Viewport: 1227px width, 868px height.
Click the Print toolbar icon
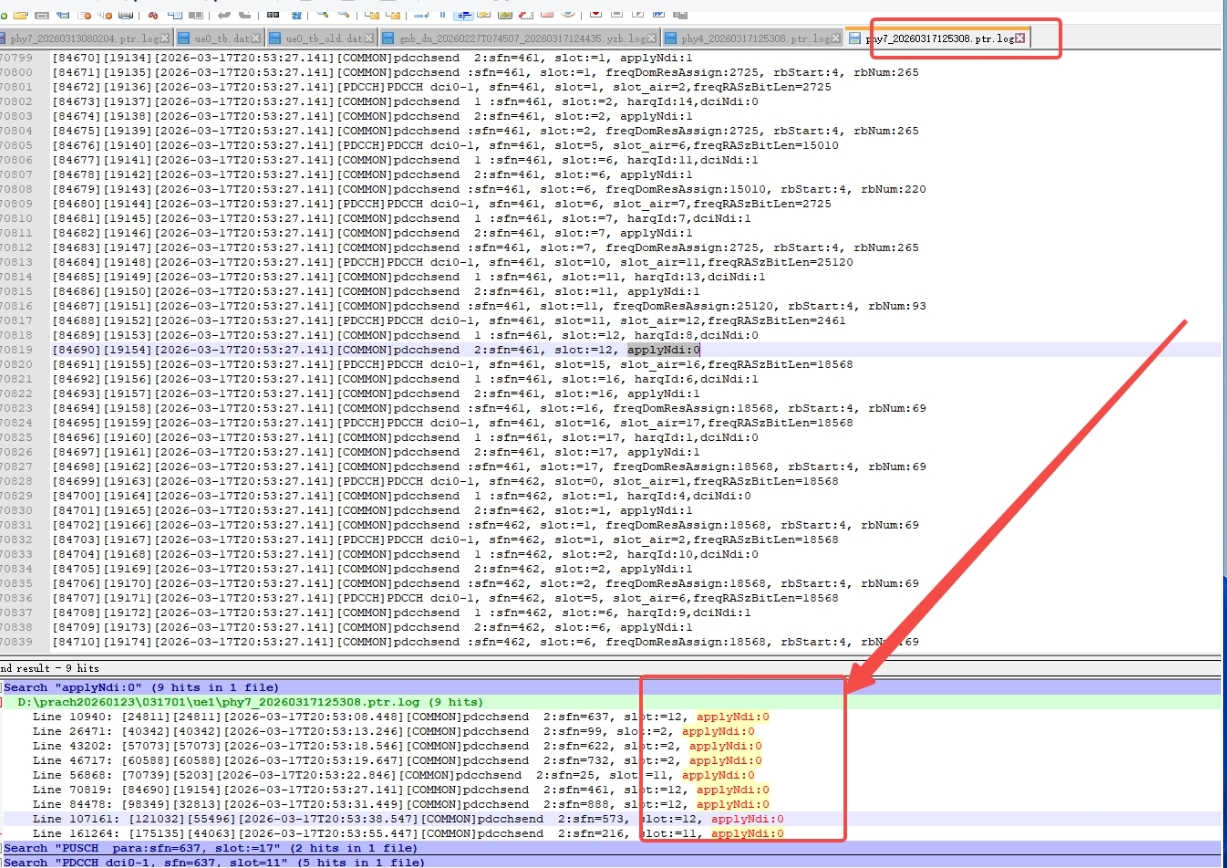click(x=125, y=14)
